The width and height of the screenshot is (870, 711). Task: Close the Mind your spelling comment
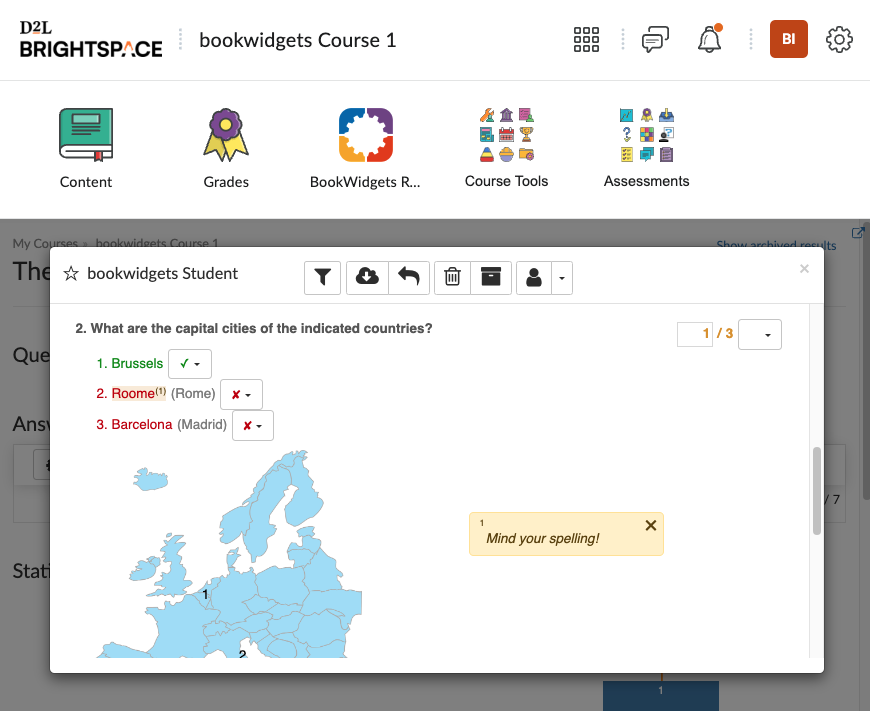651,525
